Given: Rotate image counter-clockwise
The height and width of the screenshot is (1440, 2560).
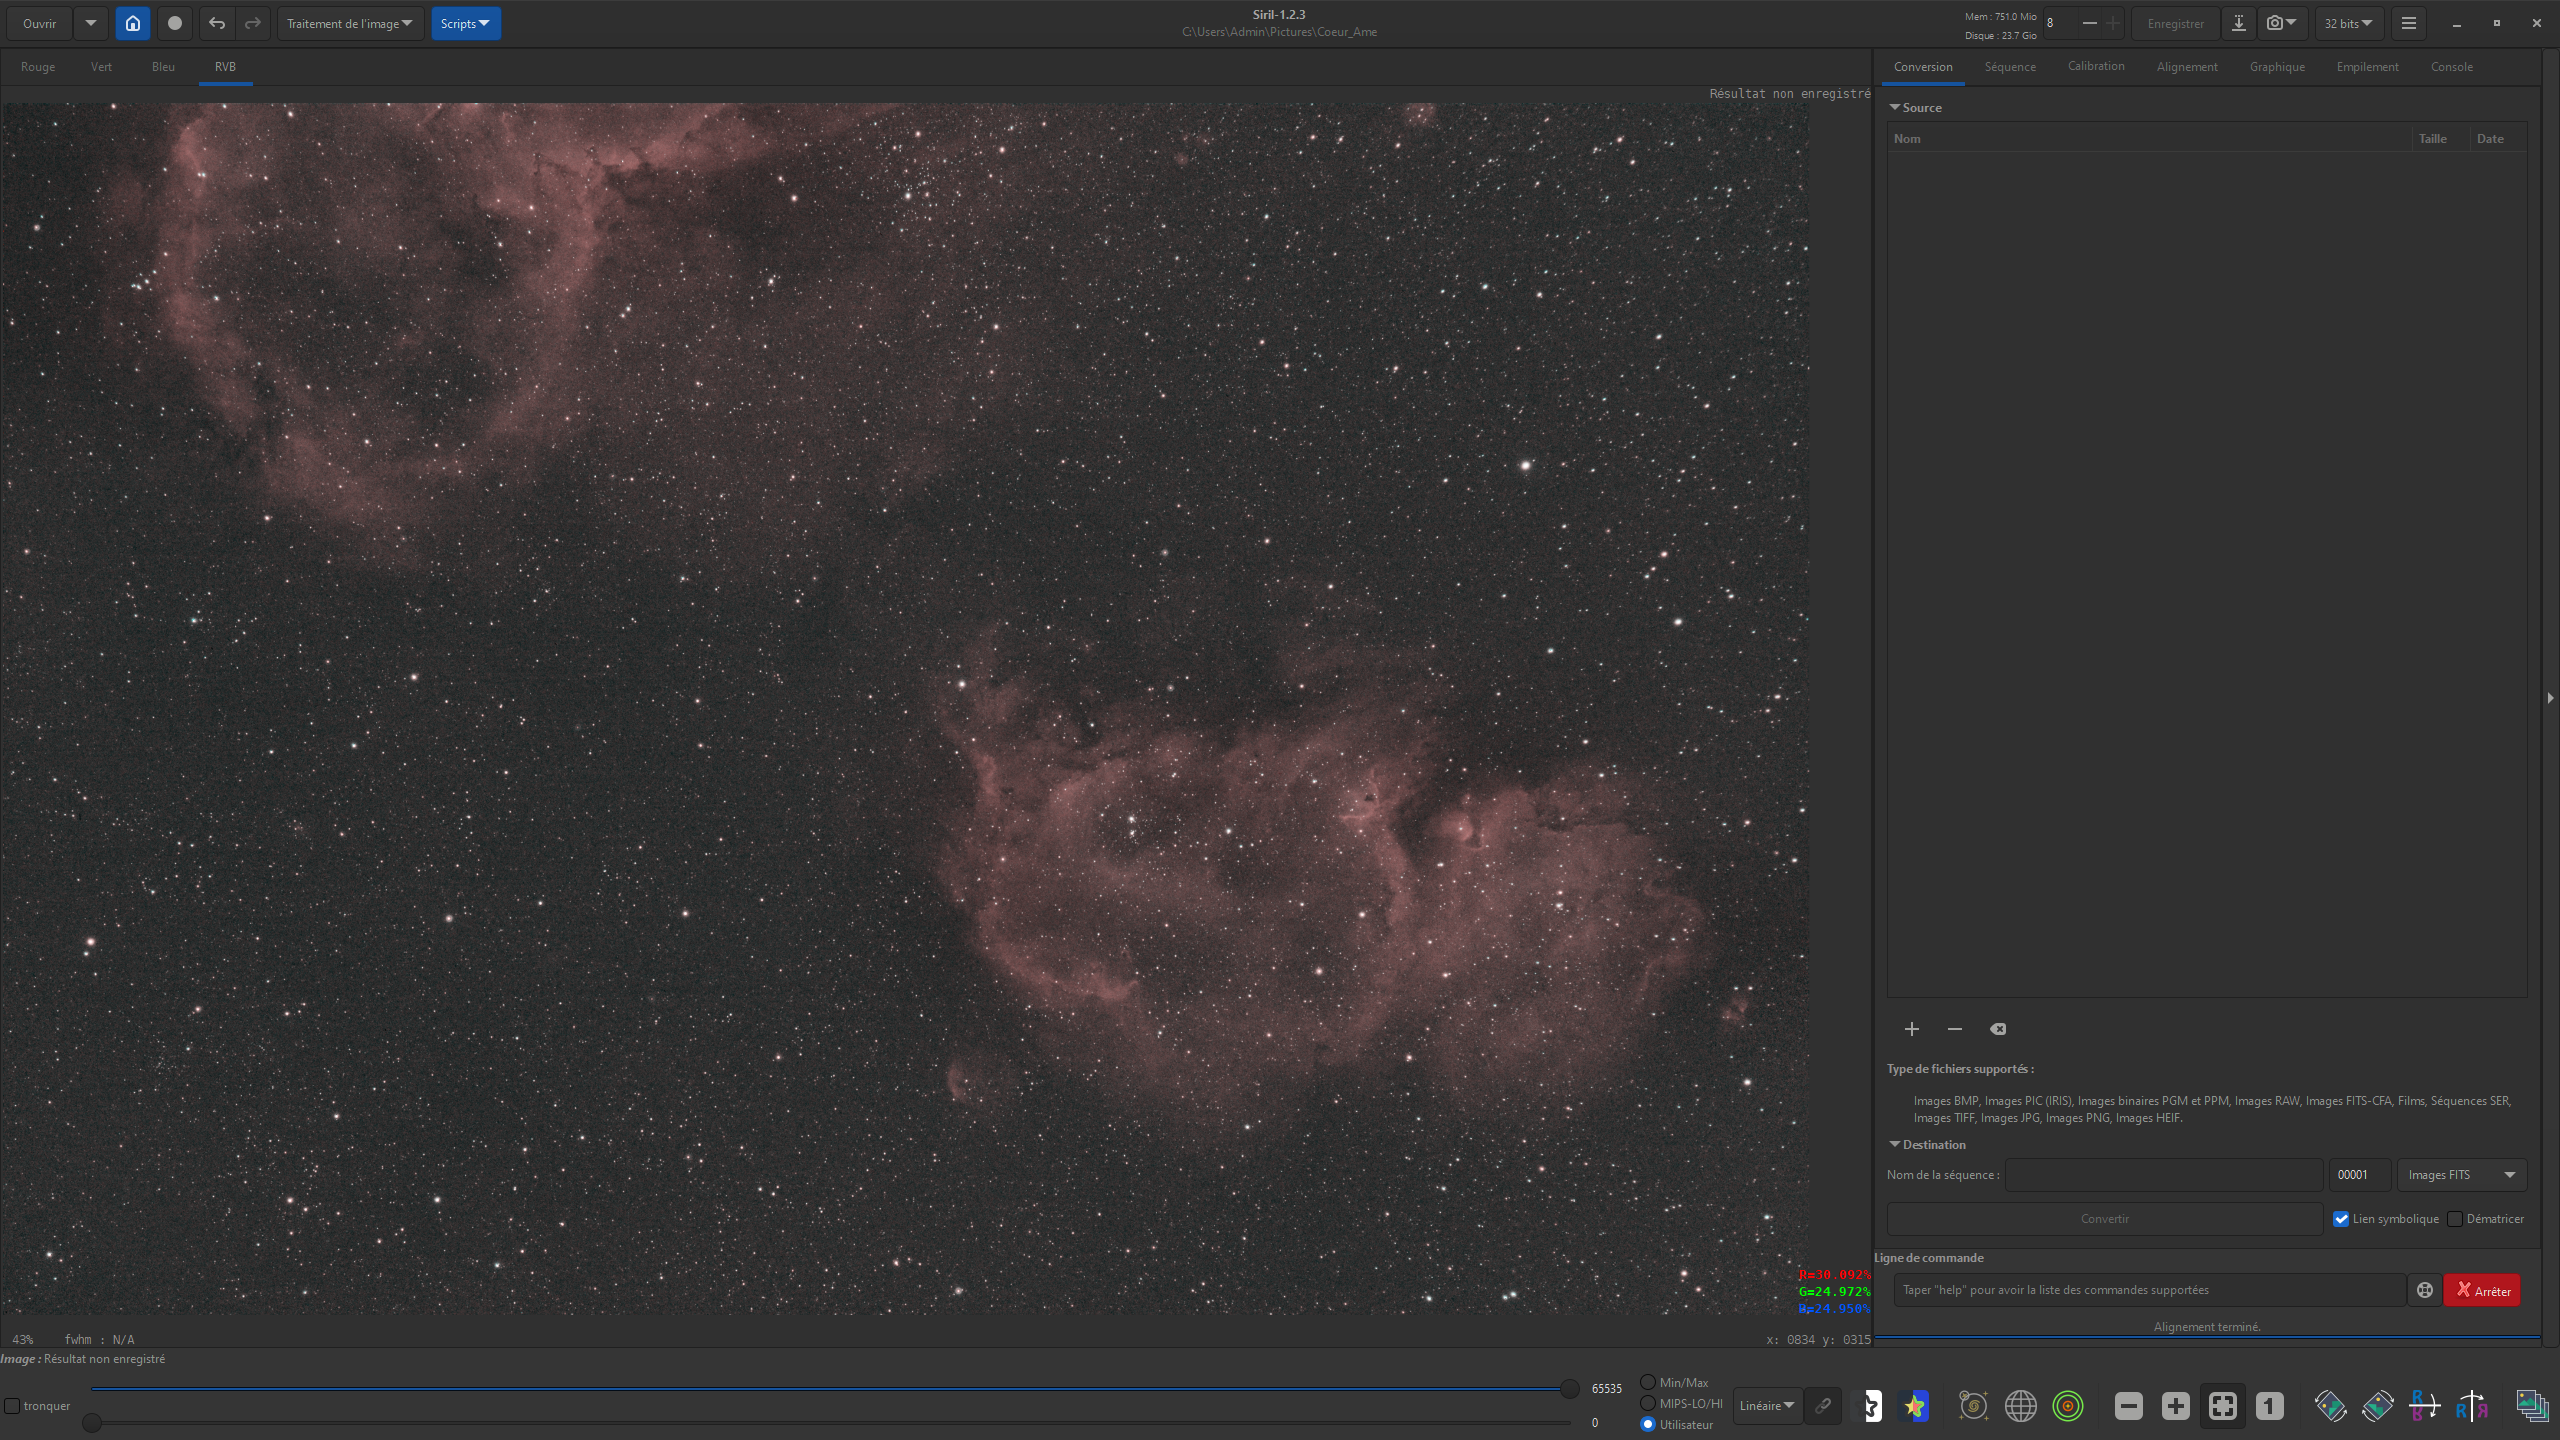Looking at the screenshot, I should pos(2330,1406).
